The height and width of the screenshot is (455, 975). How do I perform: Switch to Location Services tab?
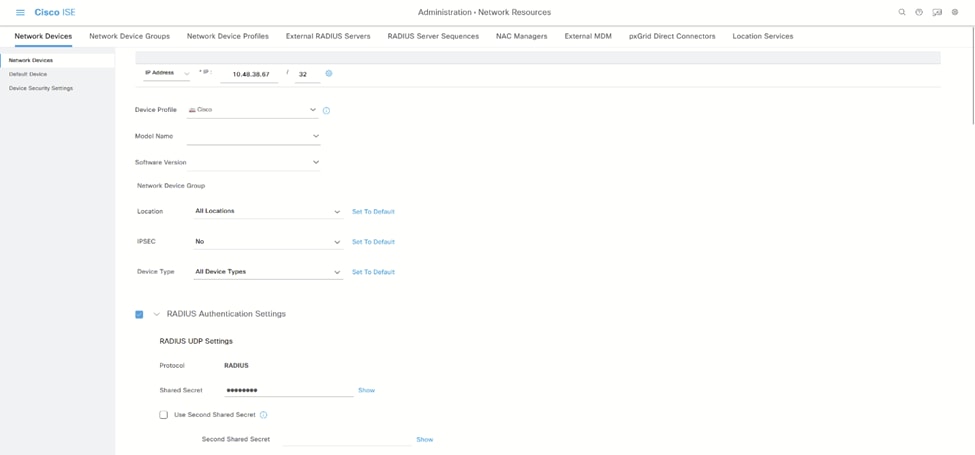763,36
